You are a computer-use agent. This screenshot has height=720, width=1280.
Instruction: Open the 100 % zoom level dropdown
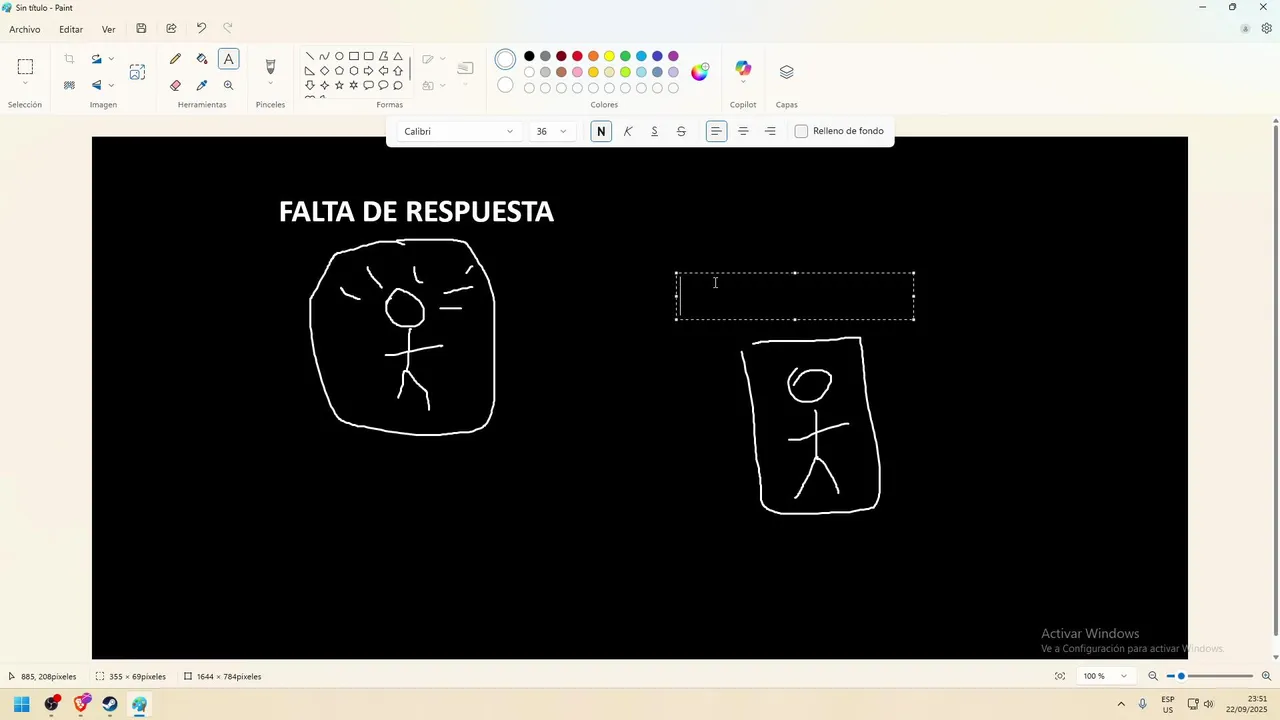pyautogui.click(x=1105, y=676)
